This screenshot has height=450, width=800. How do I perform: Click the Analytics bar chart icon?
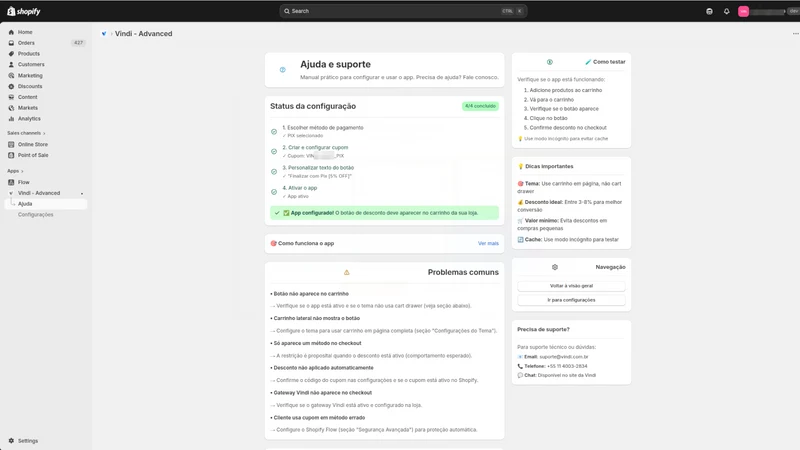(x=11, y=118)
